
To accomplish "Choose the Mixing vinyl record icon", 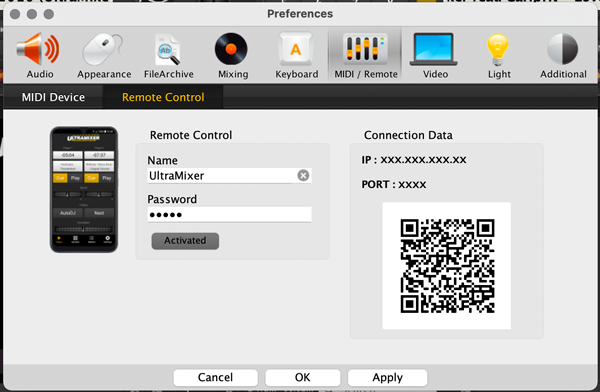I will [231, 49].
